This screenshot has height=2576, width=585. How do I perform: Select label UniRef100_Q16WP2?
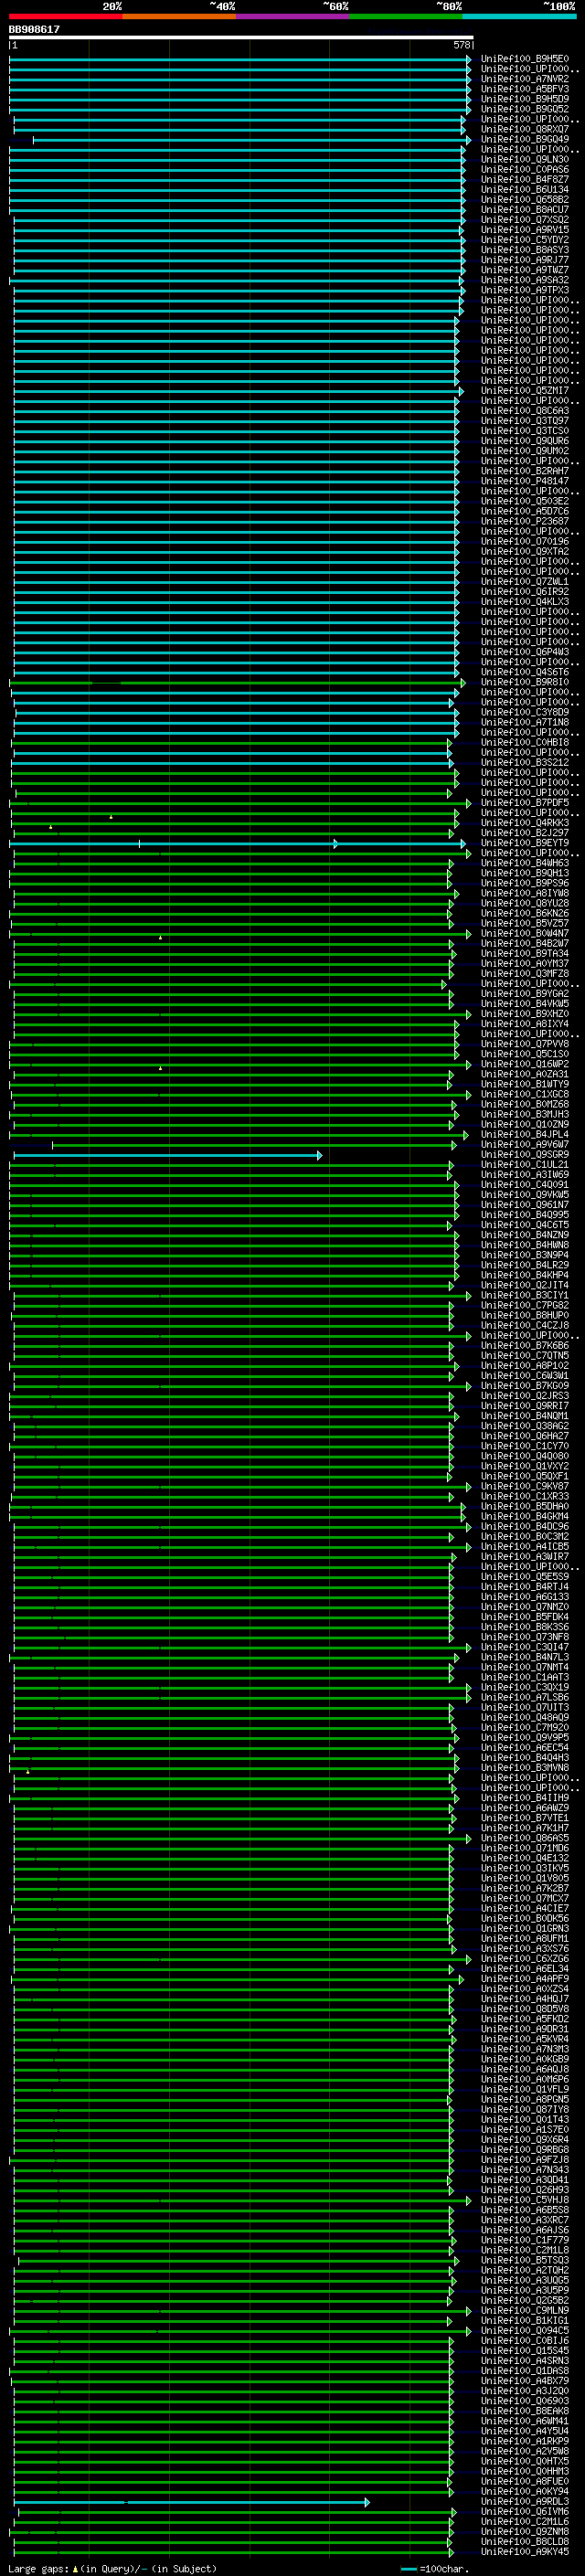[524, 1064]
